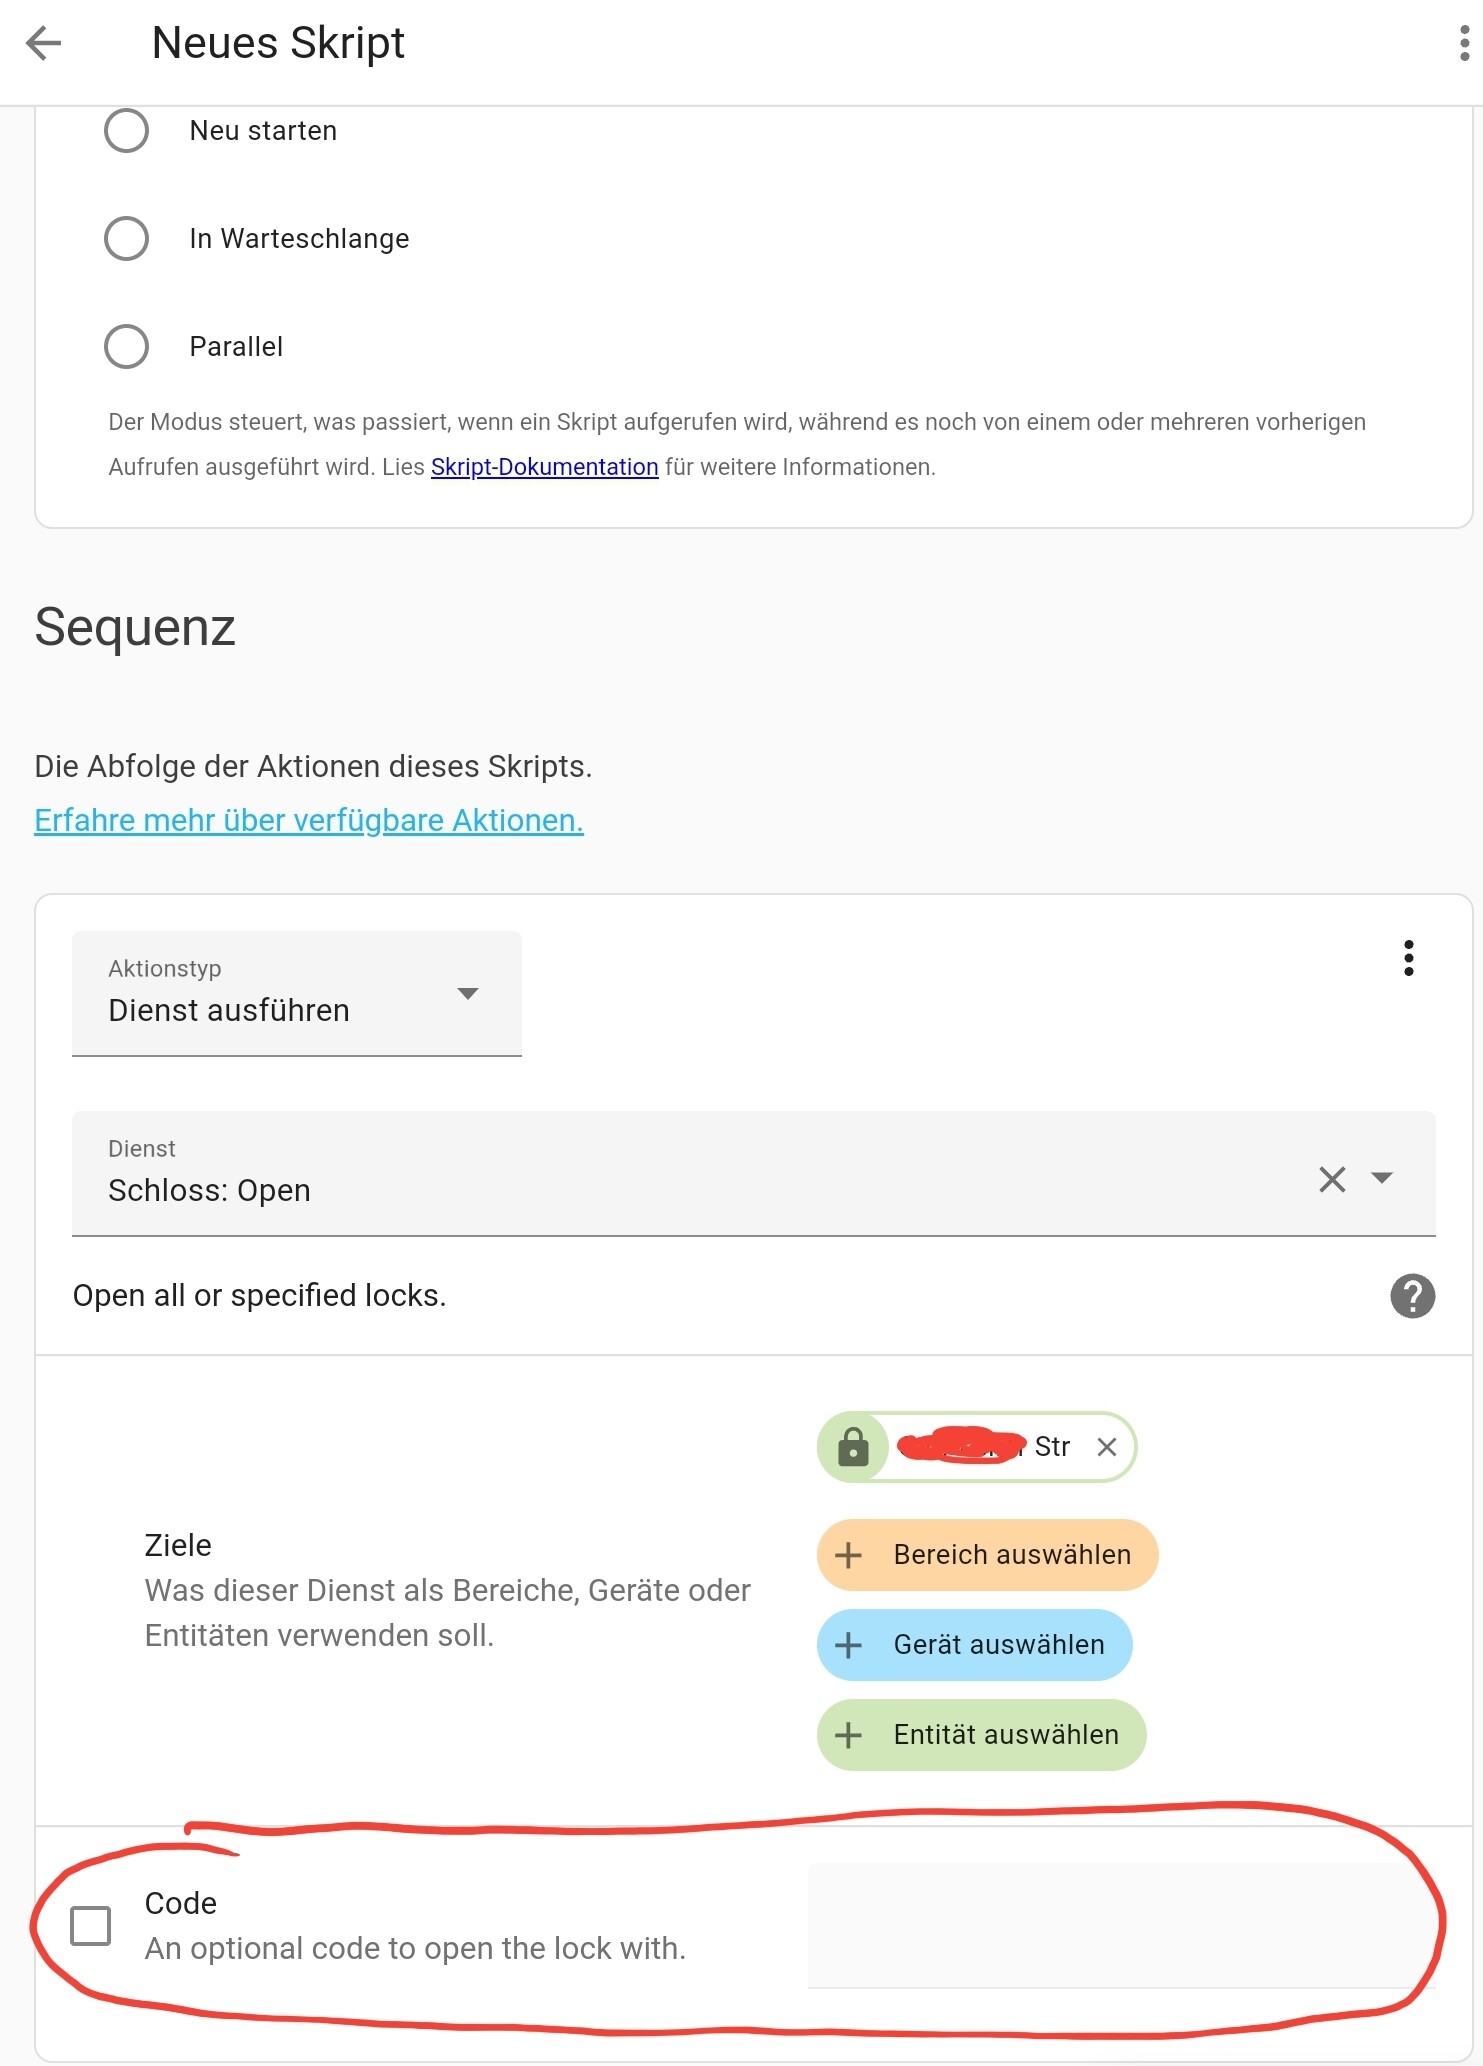The width and height of the screenshot is (1483, 2066).
Task: Clear the selected Schloss: Open service
Action: point(1332,1179)
